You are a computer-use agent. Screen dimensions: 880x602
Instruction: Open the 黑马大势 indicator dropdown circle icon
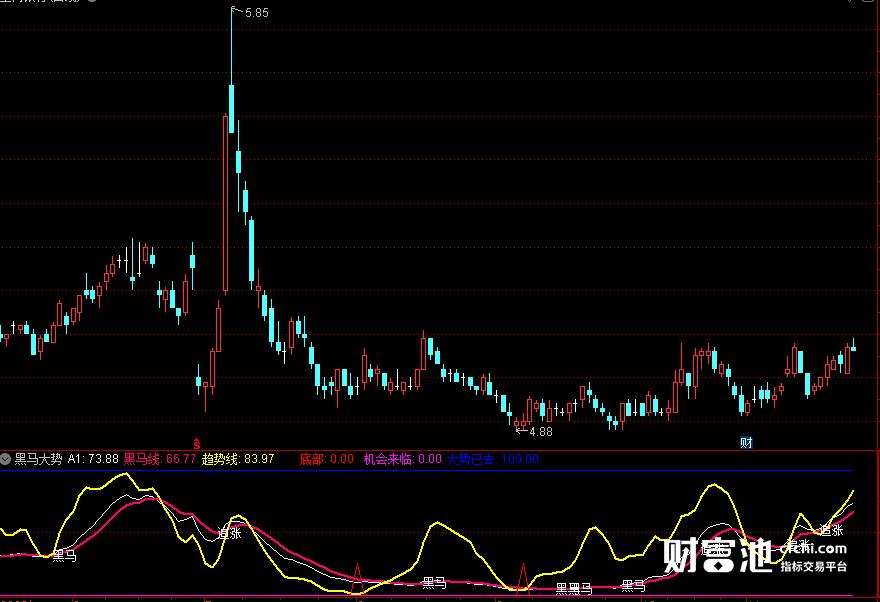coord(6,459)
